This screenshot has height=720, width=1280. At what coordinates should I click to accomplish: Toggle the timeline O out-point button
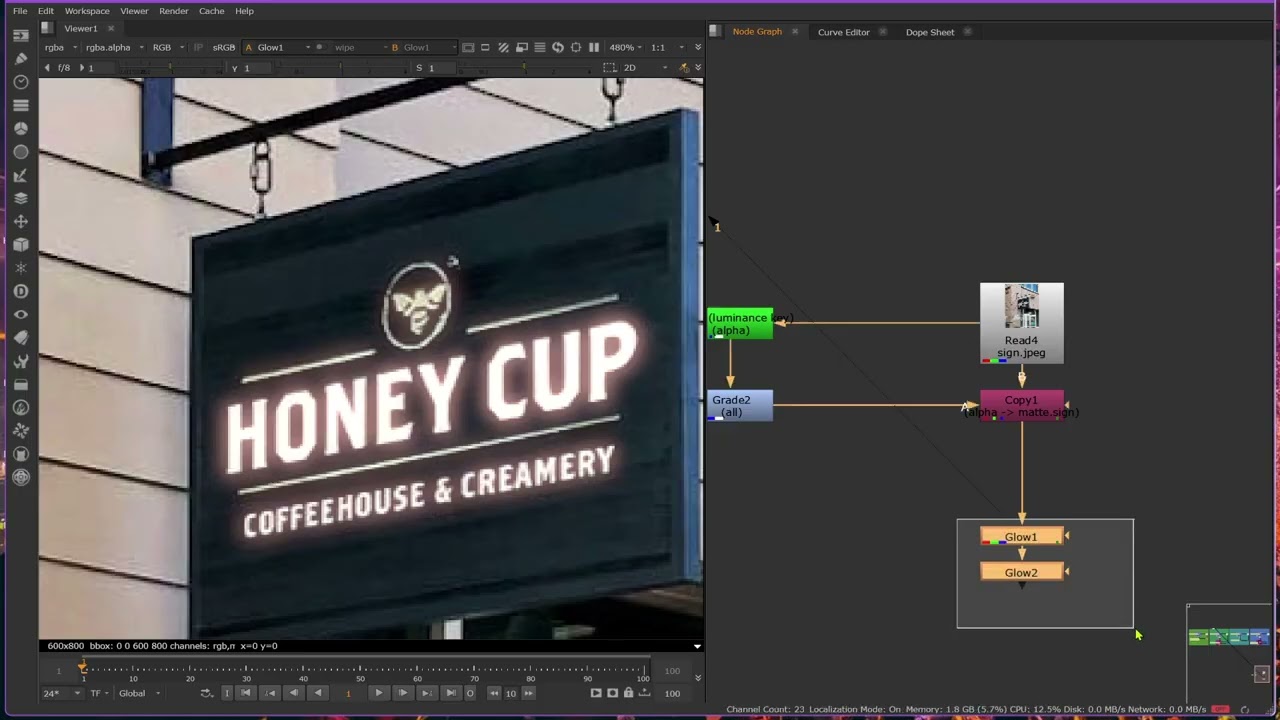point(470,693)
